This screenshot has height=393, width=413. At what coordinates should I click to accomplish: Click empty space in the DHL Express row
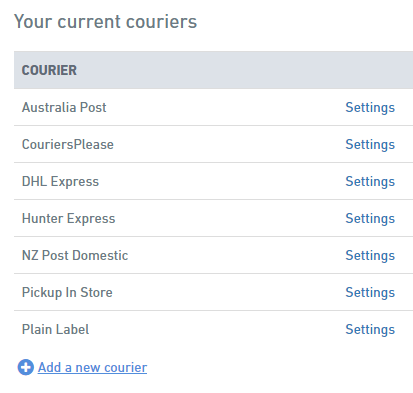(x=220, y=181)
